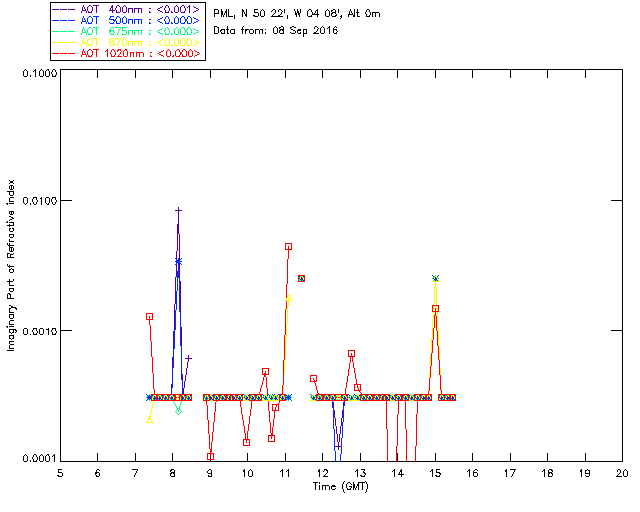The image size is (640, 512).
Task: Click the highest red square near hour 11
Action: 289,247
